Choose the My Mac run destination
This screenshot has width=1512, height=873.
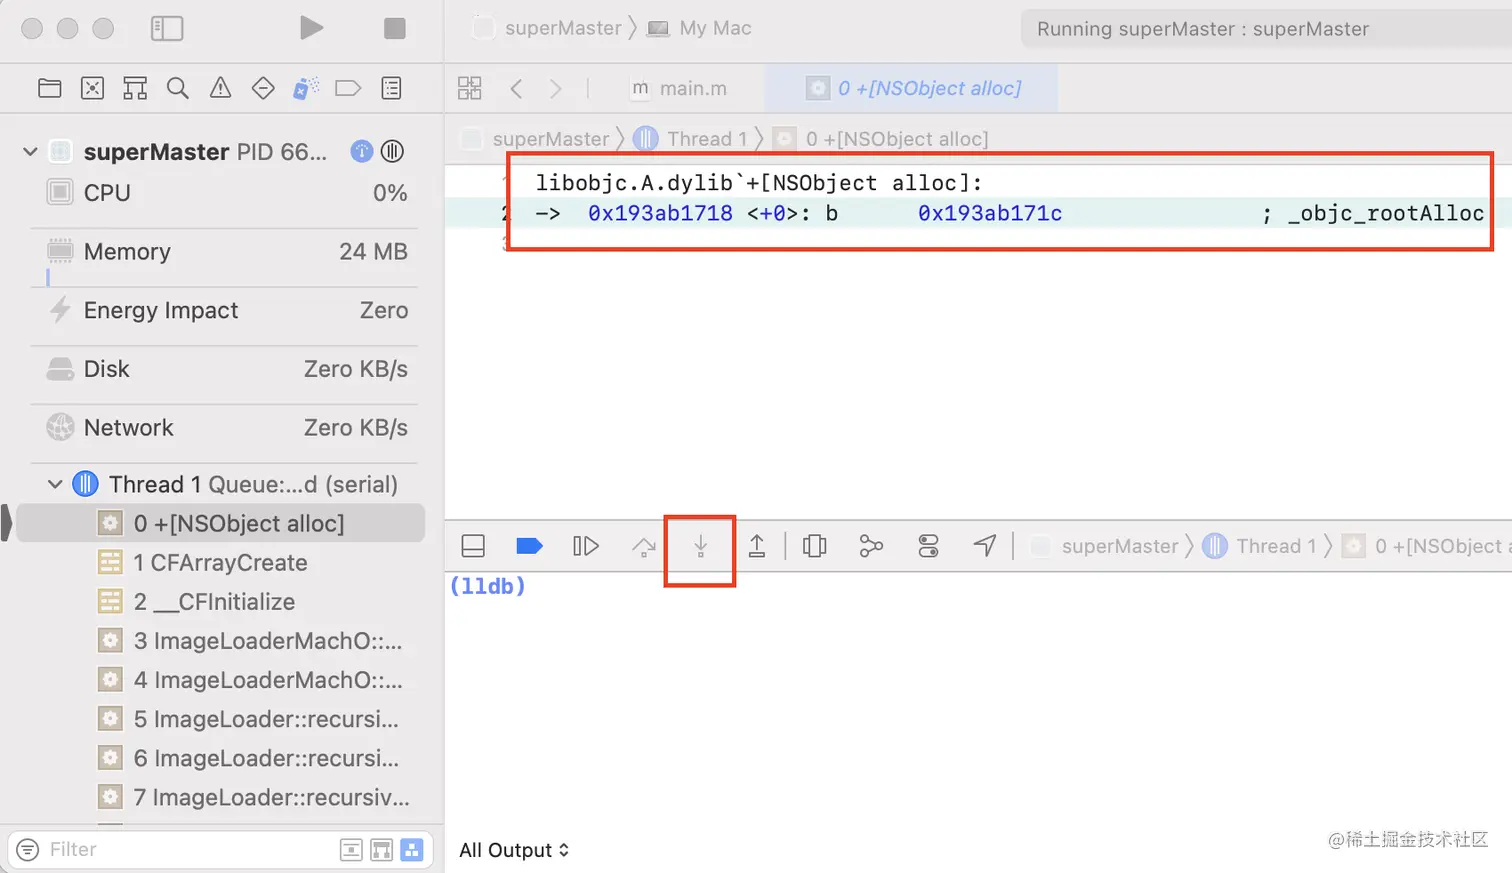point(700,28)
